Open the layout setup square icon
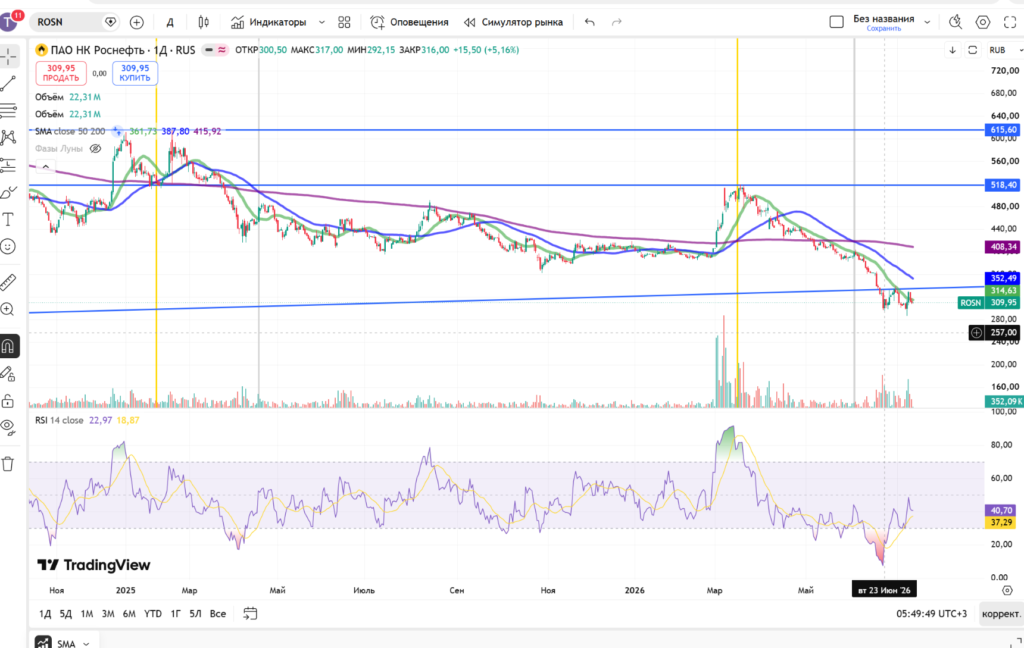This screenshot has height=648, width=1024. click(837, 22)
